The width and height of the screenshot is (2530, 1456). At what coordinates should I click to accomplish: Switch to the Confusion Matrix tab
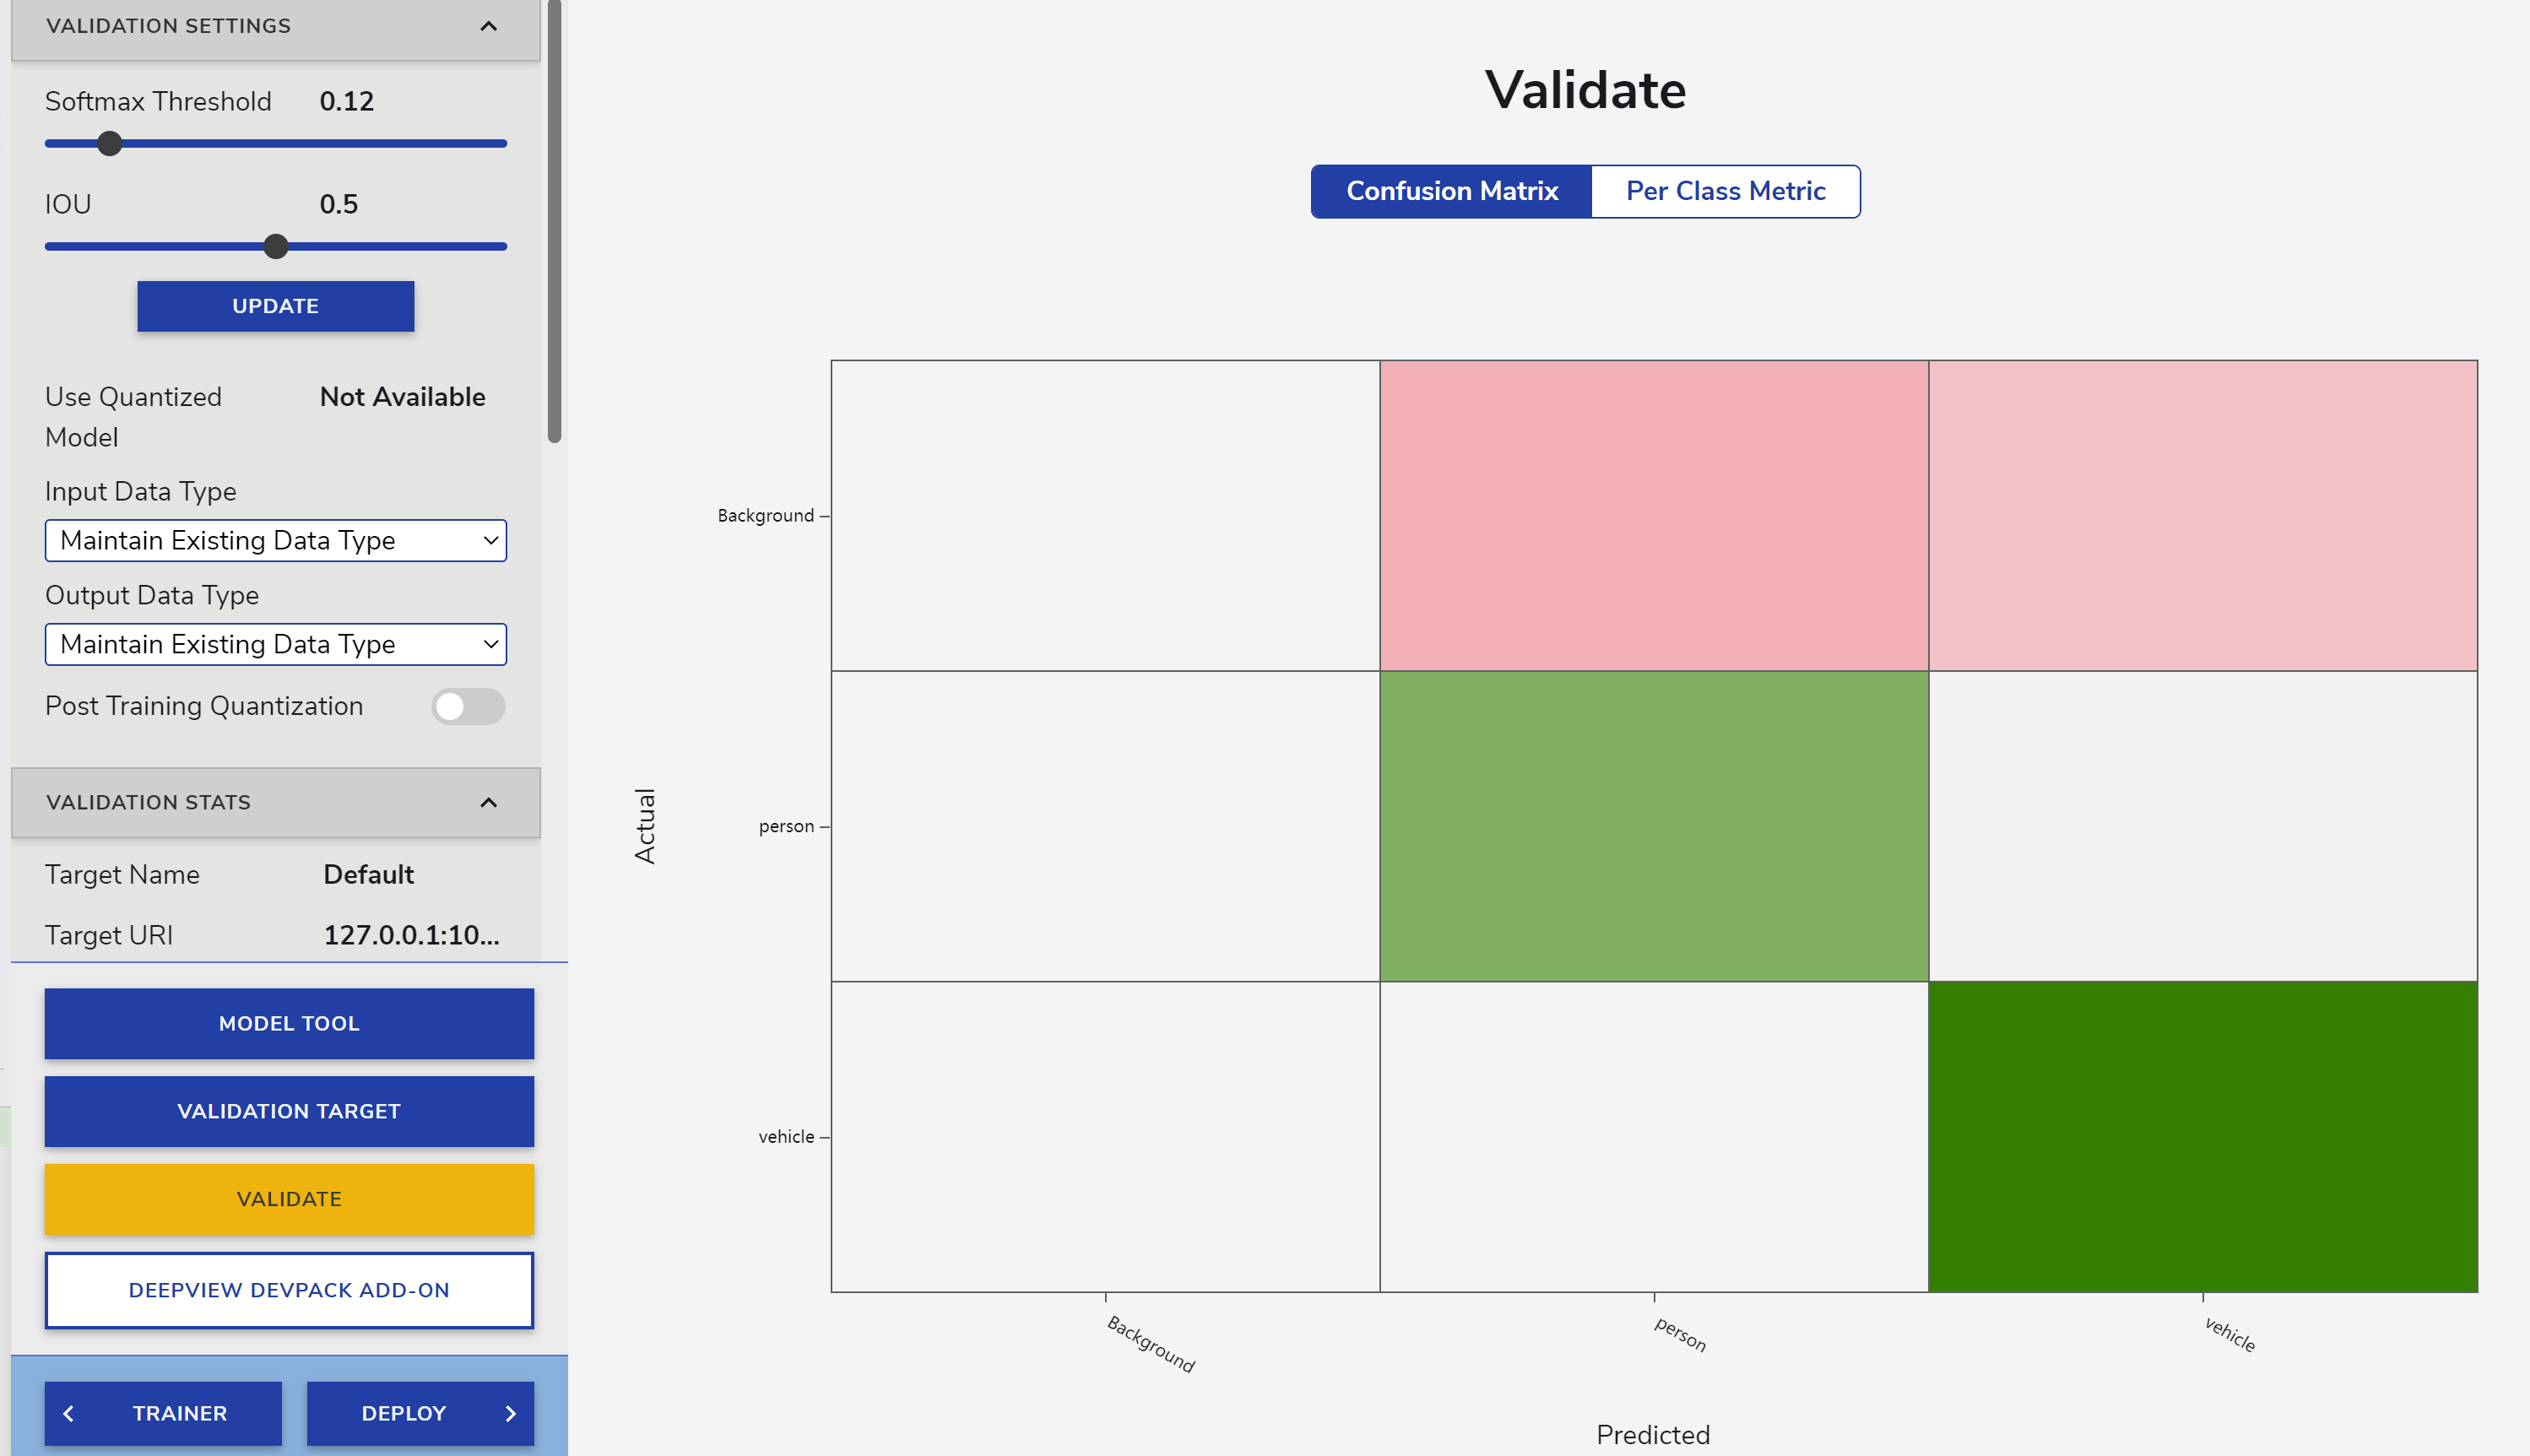tap(1451, 191)
